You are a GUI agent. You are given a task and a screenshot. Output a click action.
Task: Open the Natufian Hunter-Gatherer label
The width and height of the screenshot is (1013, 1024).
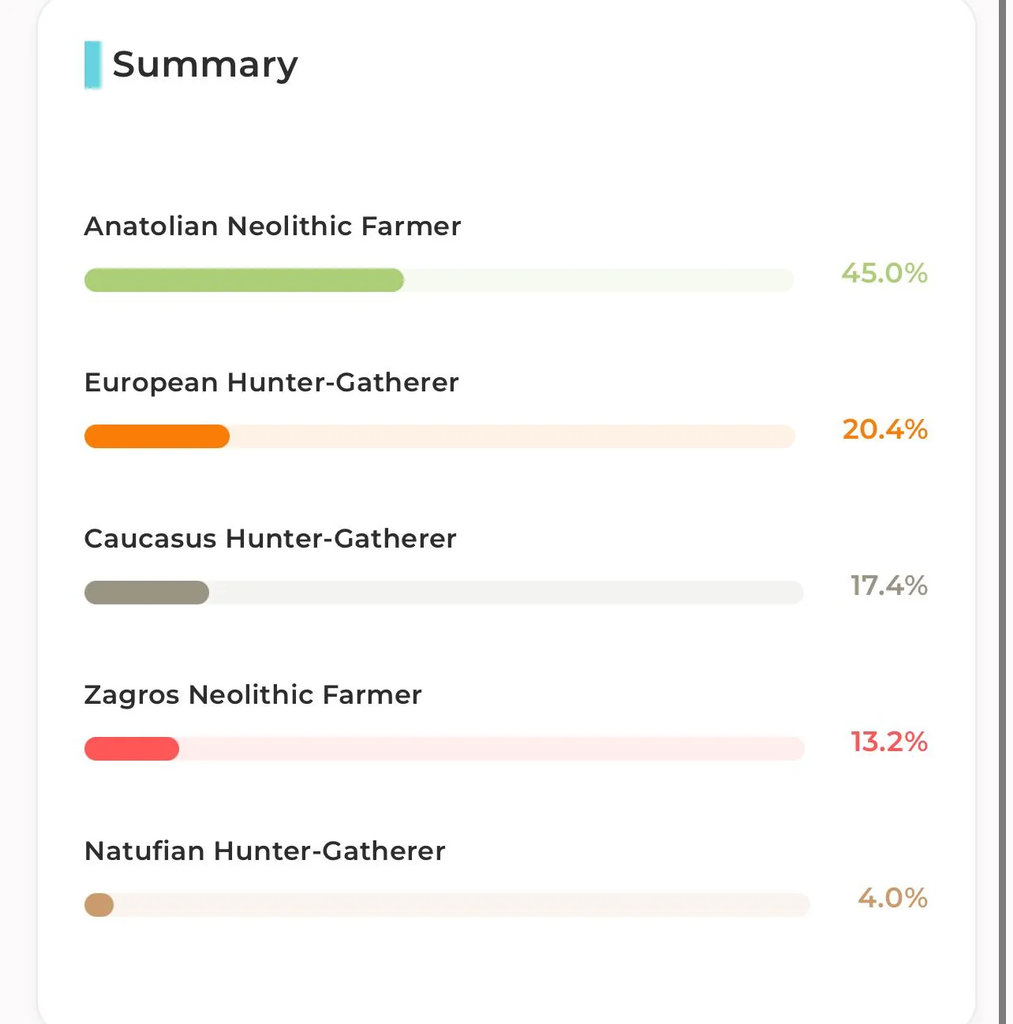tap(265, 851)
